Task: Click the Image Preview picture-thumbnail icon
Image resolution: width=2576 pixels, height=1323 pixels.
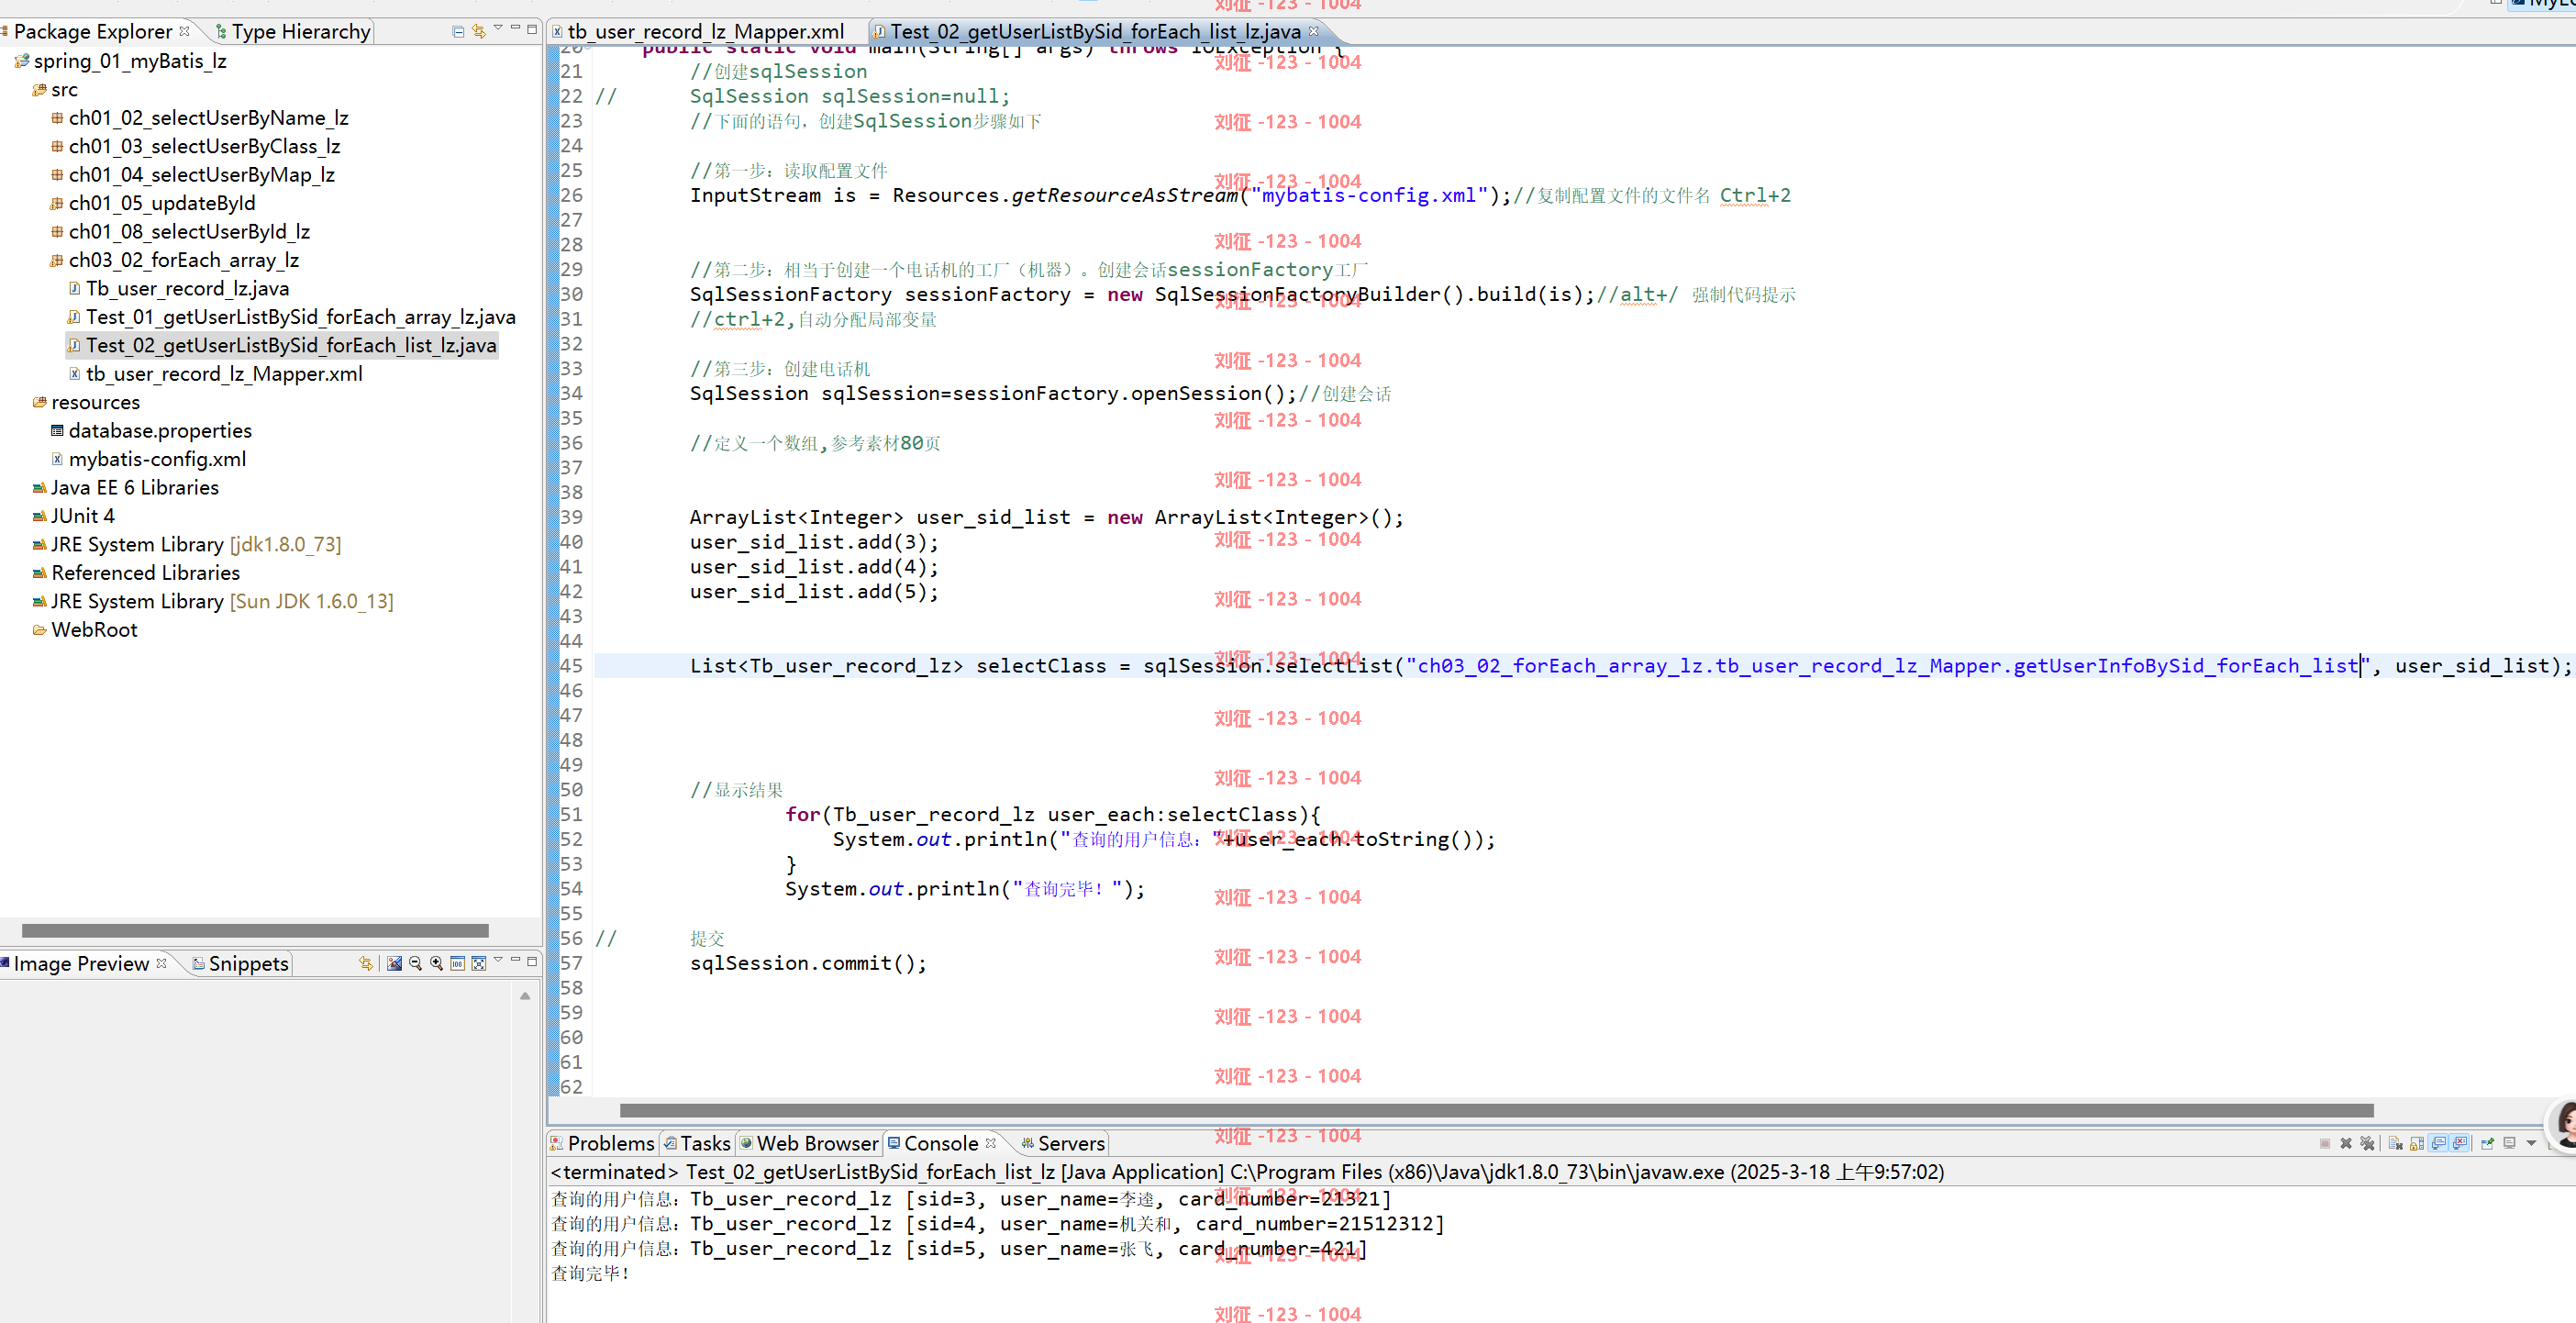Action: coord(395,963)
